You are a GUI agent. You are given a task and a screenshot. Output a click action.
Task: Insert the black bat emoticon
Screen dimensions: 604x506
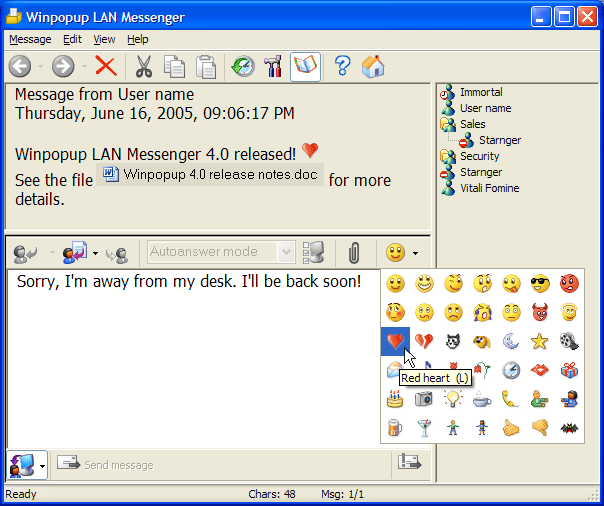[x=569, y=427]
